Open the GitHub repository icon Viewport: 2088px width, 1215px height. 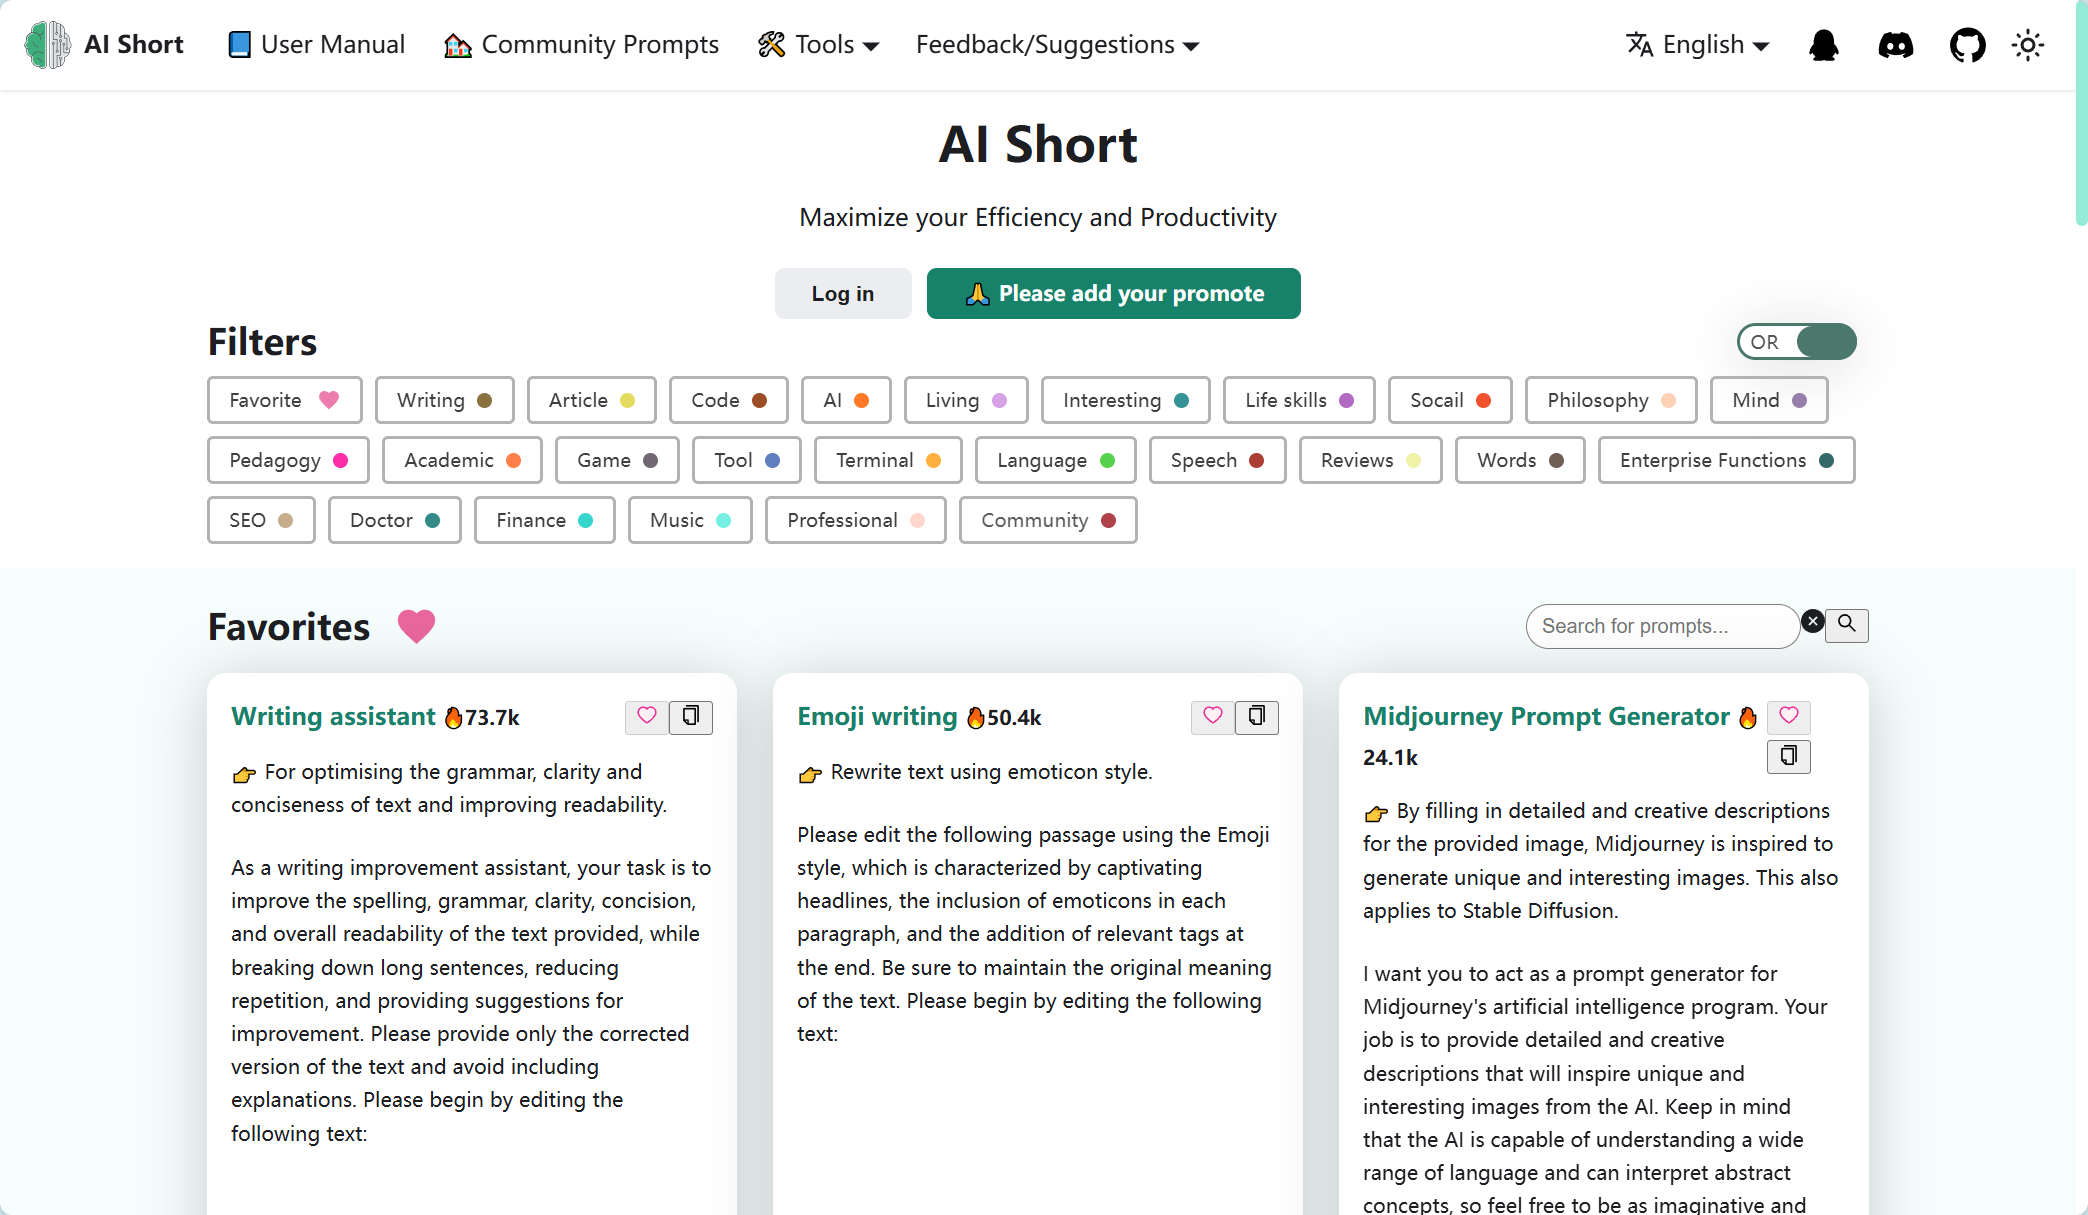point(1967,45)
